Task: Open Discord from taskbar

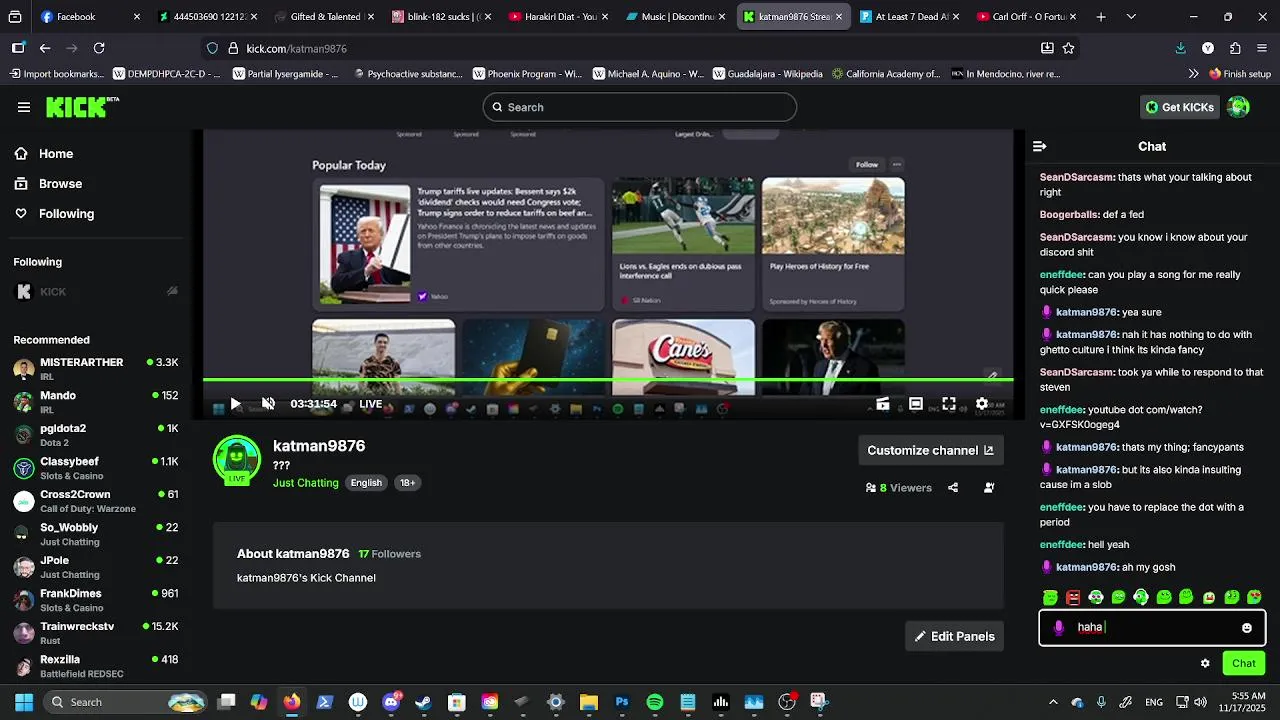Action: pos(391,702)
